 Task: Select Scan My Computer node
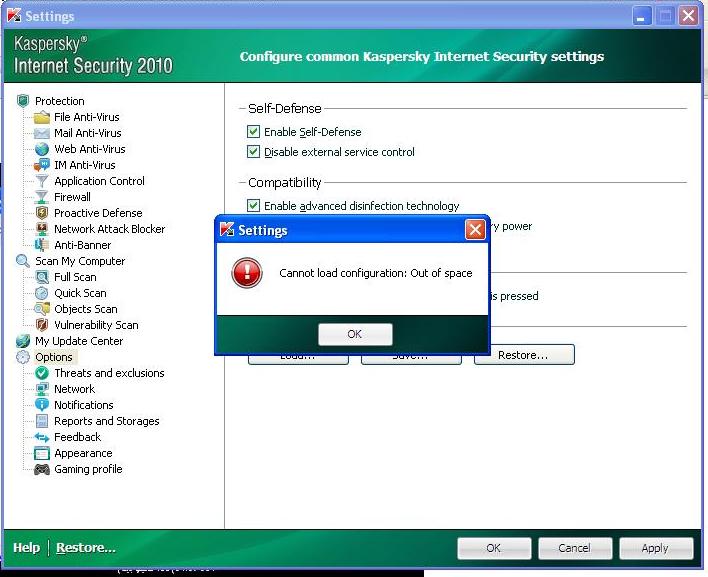click(x=80, y=261)
